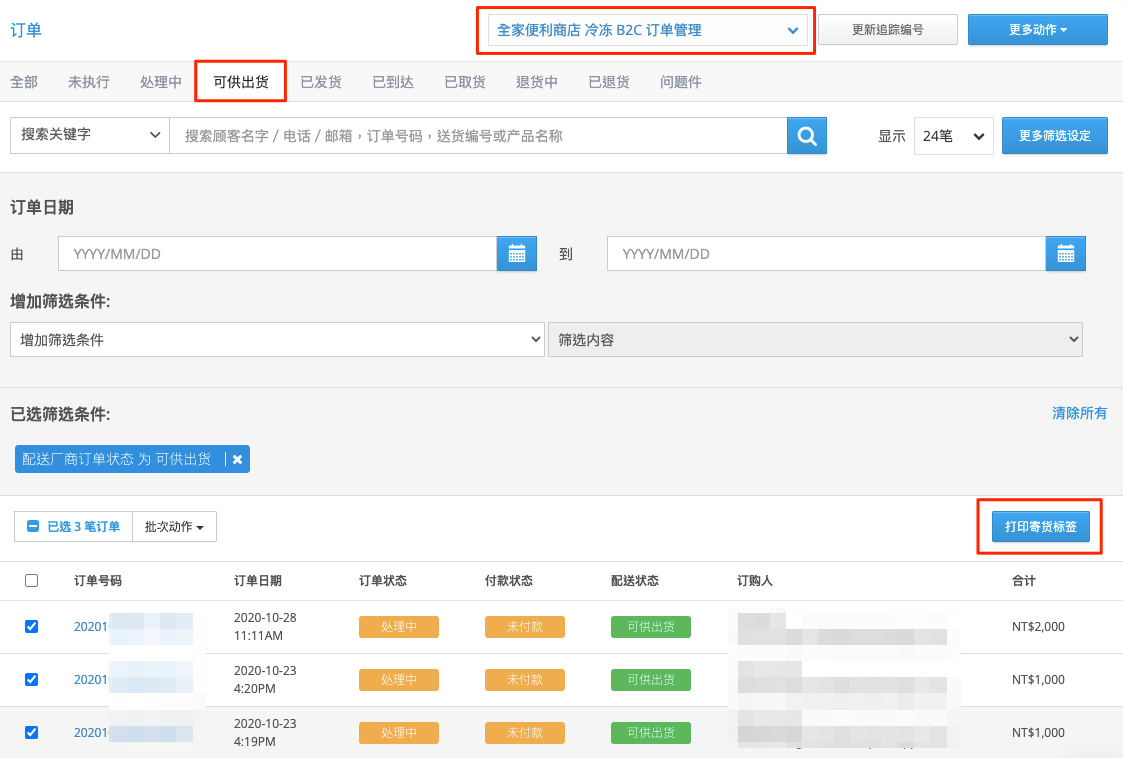Open the 筛选内容 select box
The image size is (1123, 758).
(815, 340)
